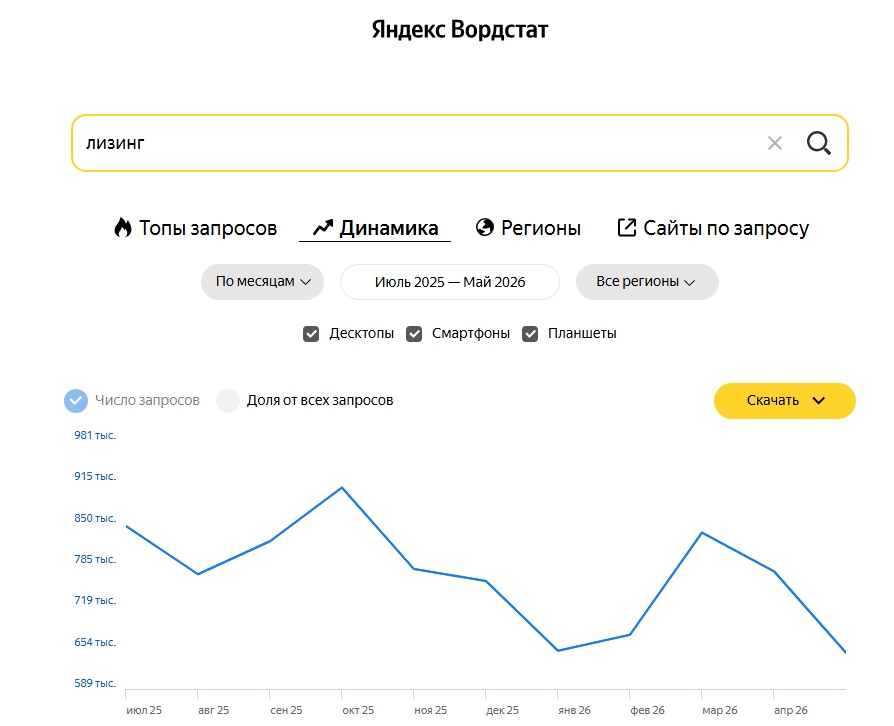Uncheck the Десктопы checkbox
894x726 pixels.
(311, 334)
